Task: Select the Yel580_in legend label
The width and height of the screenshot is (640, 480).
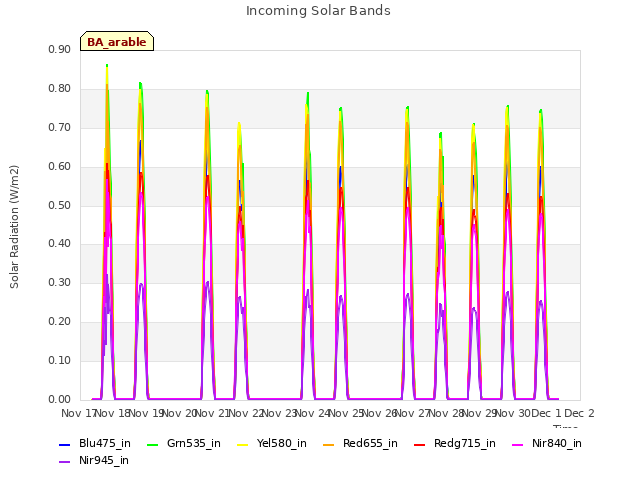Action: [282, 443]
